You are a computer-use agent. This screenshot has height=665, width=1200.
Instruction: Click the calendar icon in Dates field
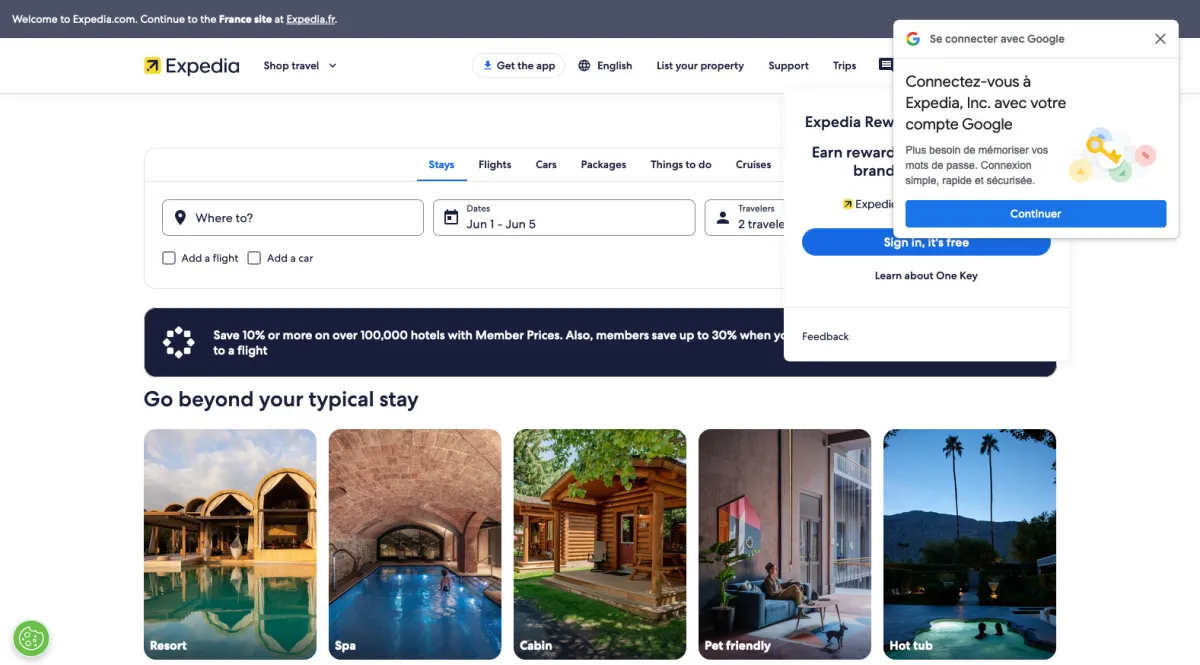pyautogui.click(x=451, y=218)
